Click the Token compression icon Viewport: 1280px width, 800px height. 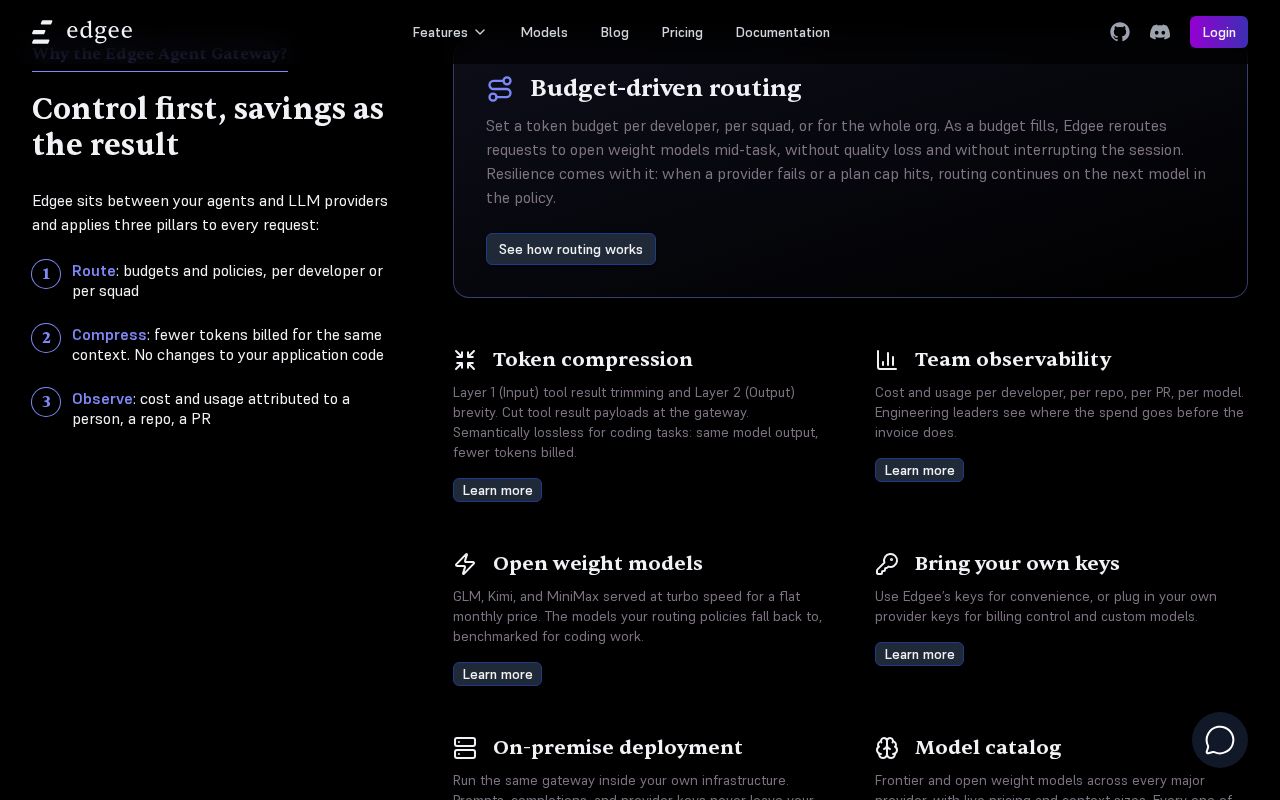click(465, 360)
